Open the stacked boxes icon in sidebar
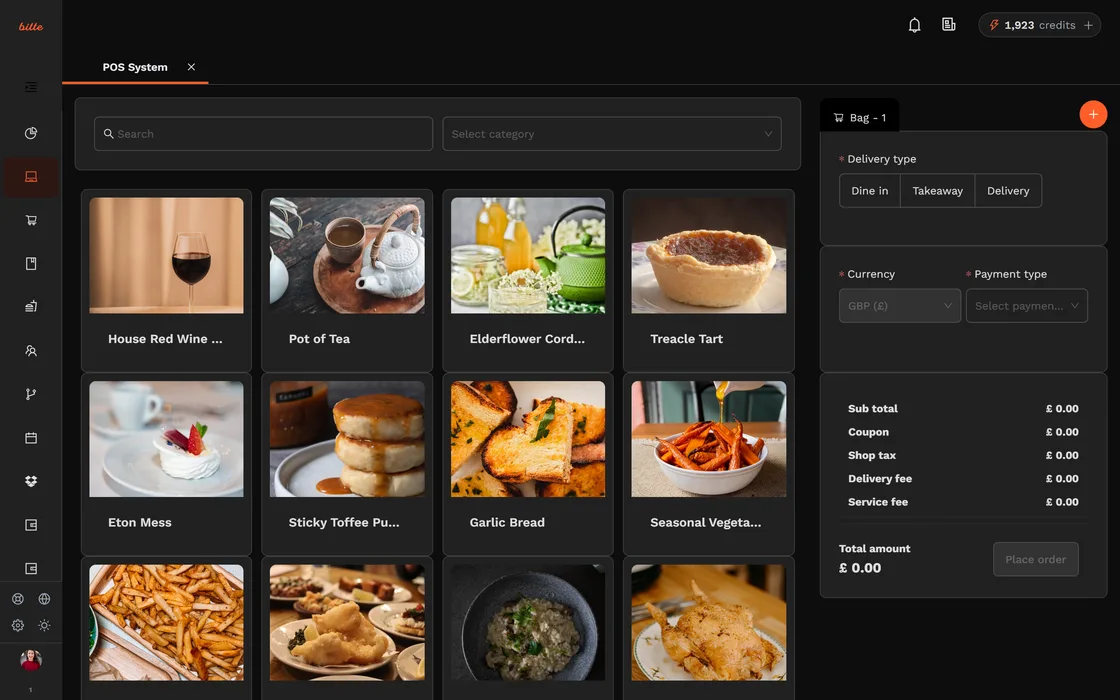Image resolution: width=1120 pixels, height=700 pixels. (31, 481)
